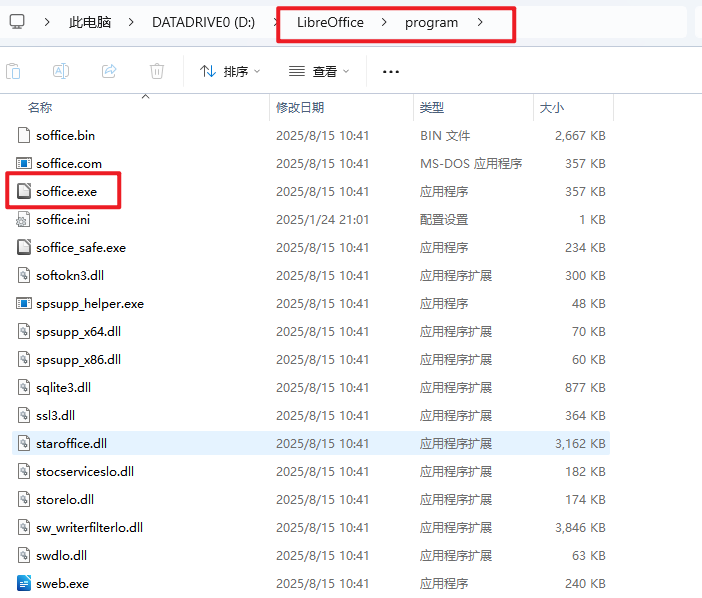The width and height of the screenshot is (702, 598).
Task: Go to 此电脑 in the breadcrumb
Action: [x=90, y=22]
